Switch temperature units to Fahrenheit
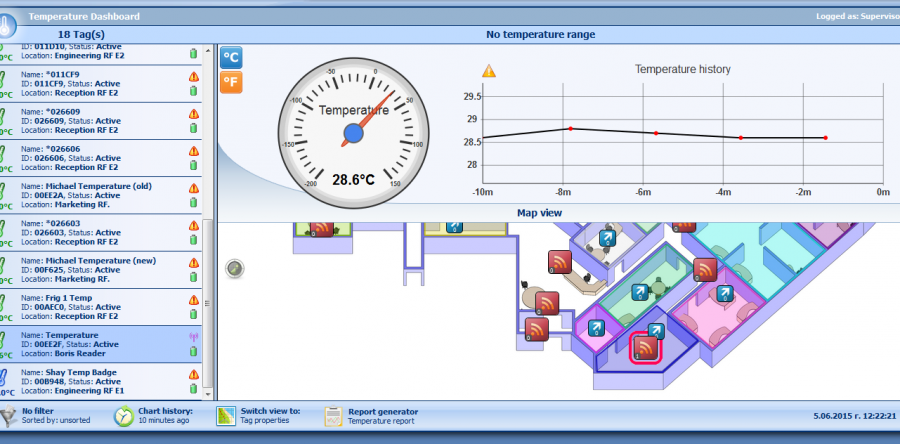Image resolution: width=900 pixels, height=444 pixels. tap(231, 82)
